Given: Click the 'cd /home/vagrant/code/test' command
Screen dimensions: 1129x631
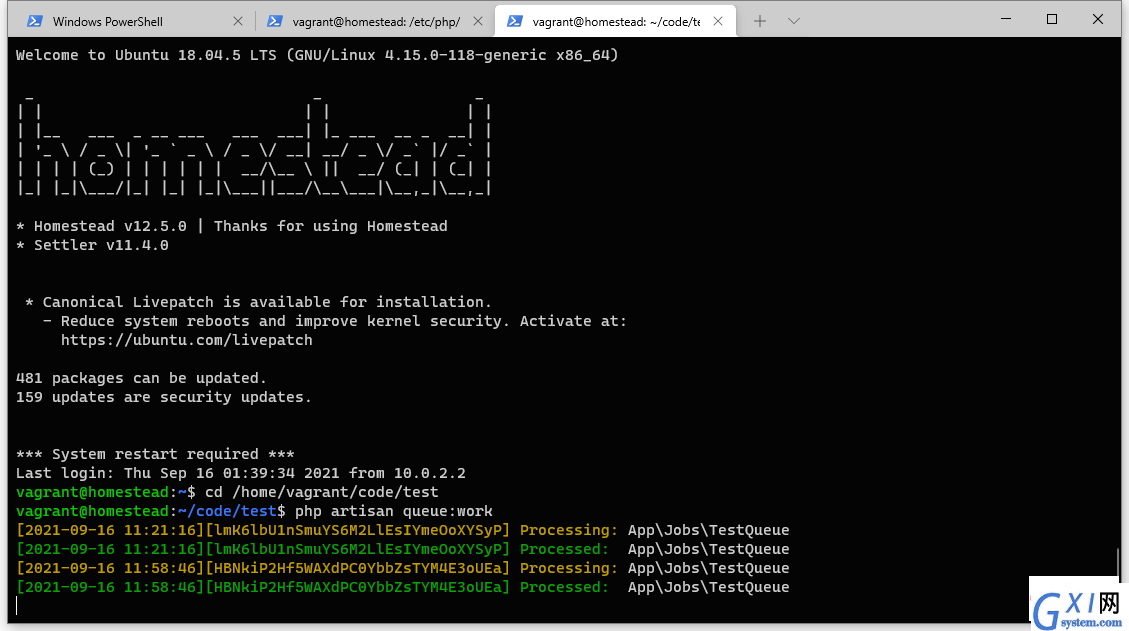Looking at the screenshot, I should 322,492.
